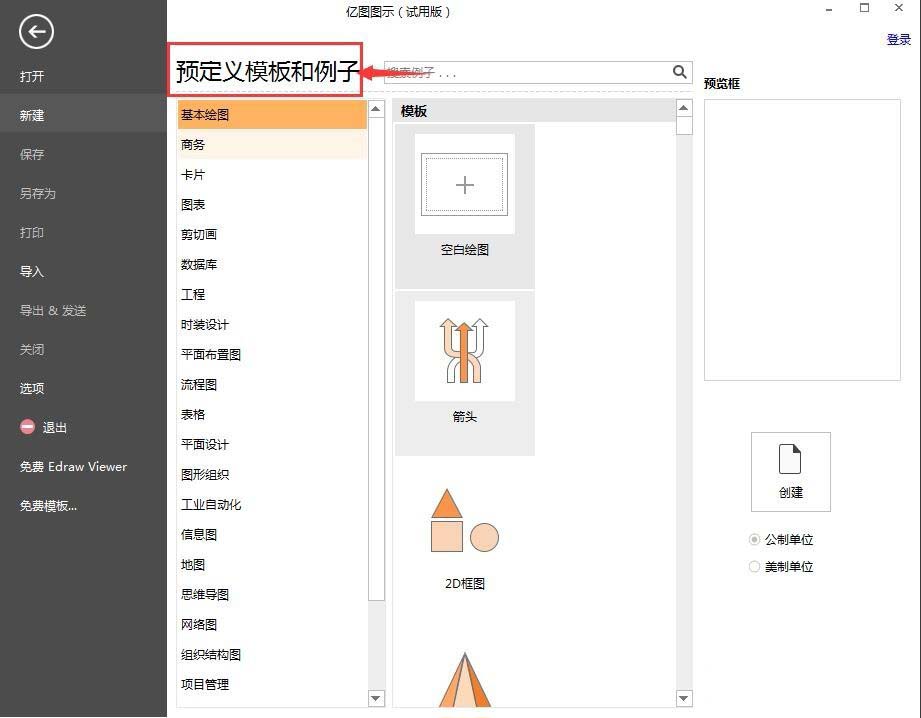Select the 工业自动化 category

272,504
